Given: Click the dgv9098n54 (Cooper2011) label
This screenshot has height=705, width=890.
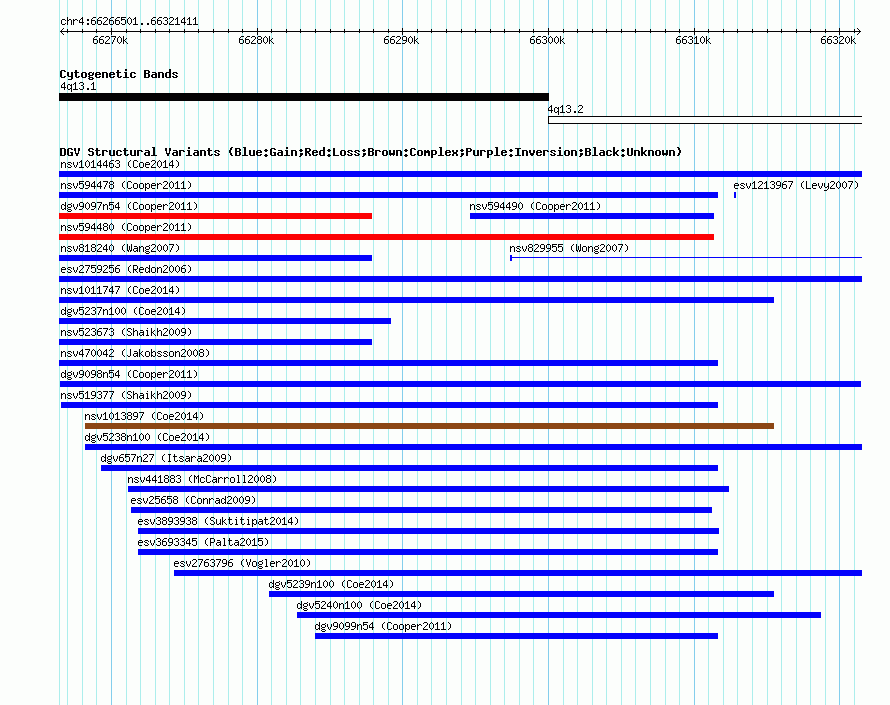Looking at the screenshot, I should point(129,375).
